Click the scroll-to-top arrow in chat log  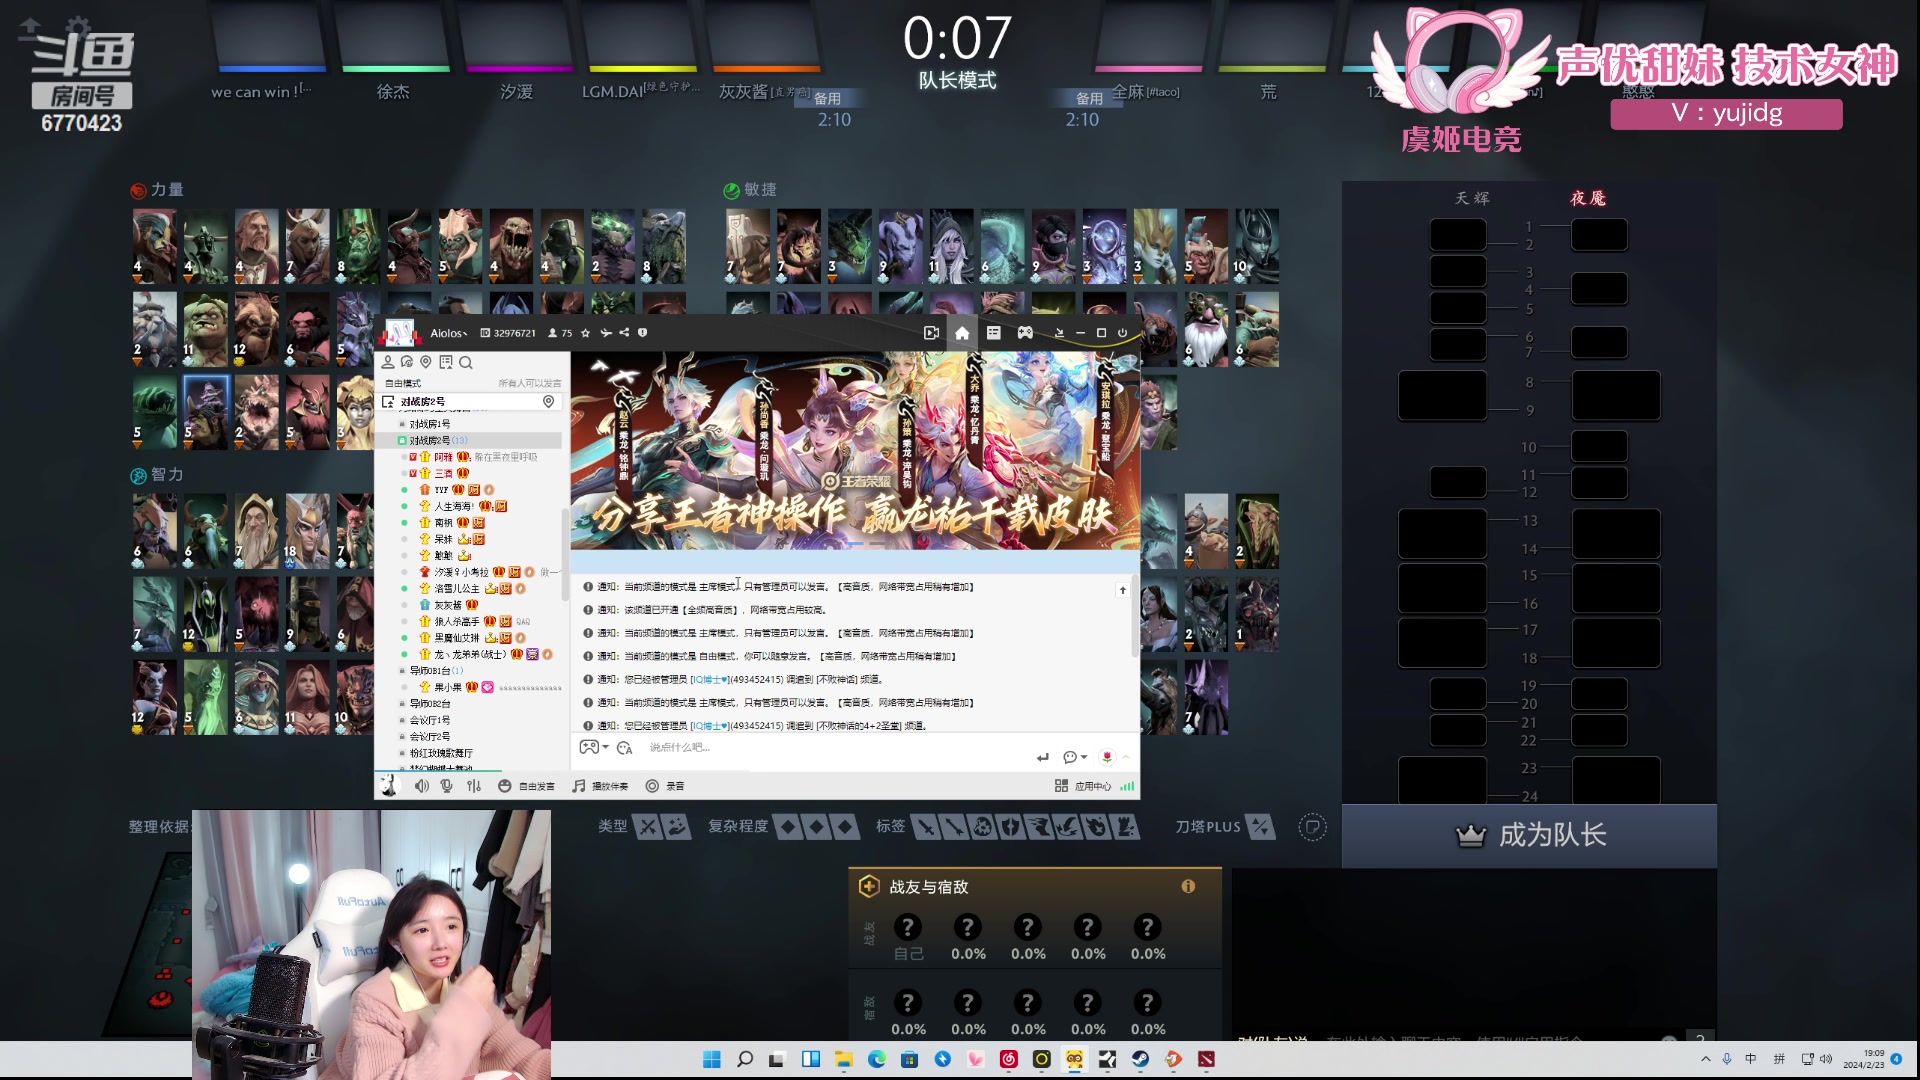(x=1122, y=590)
